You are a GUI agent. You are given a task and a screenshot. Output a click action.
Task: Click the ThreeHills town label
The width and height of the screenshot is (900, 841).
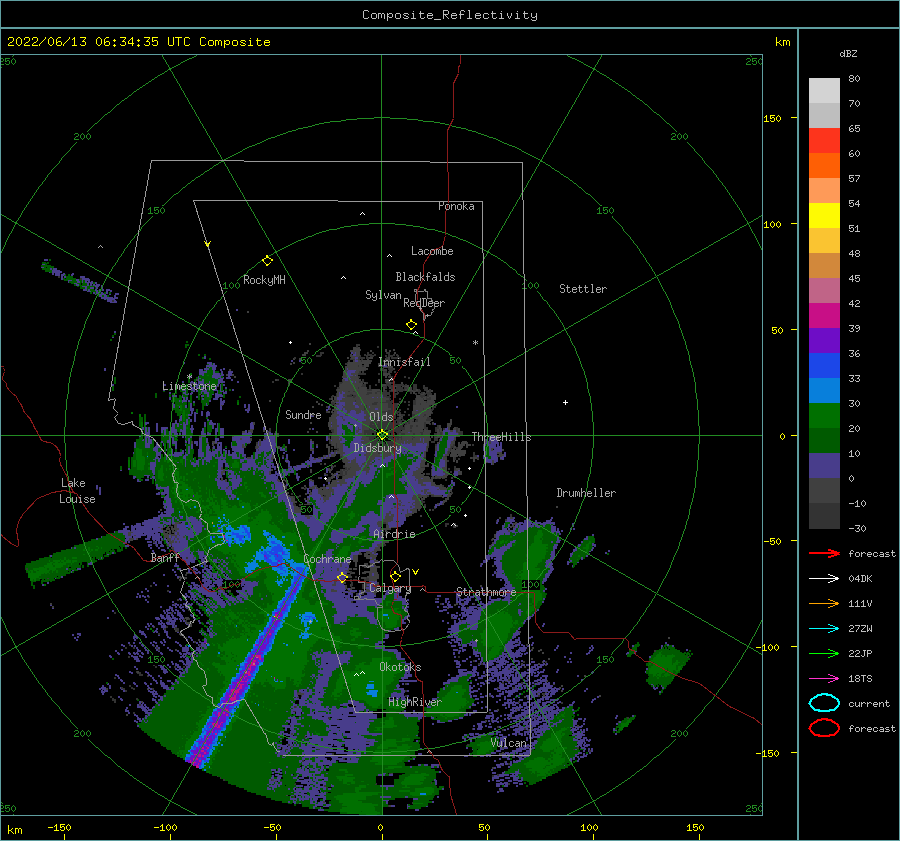501,437
